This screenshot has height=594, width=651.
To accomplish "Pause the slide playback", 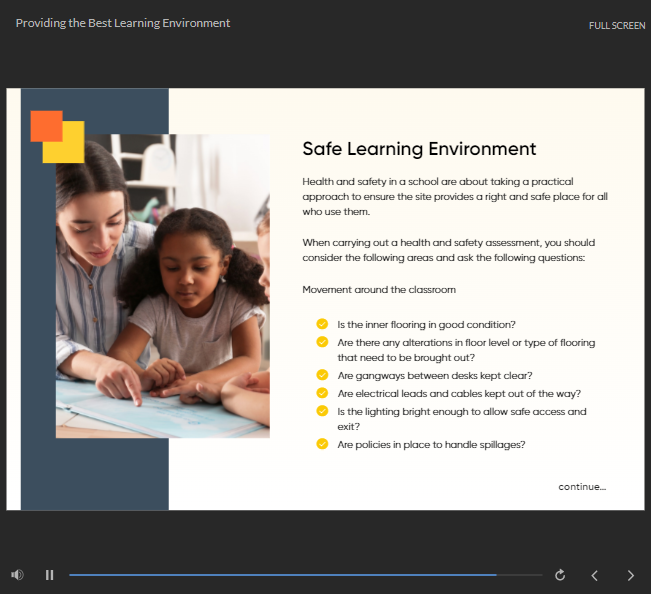I will click(49, 575).
